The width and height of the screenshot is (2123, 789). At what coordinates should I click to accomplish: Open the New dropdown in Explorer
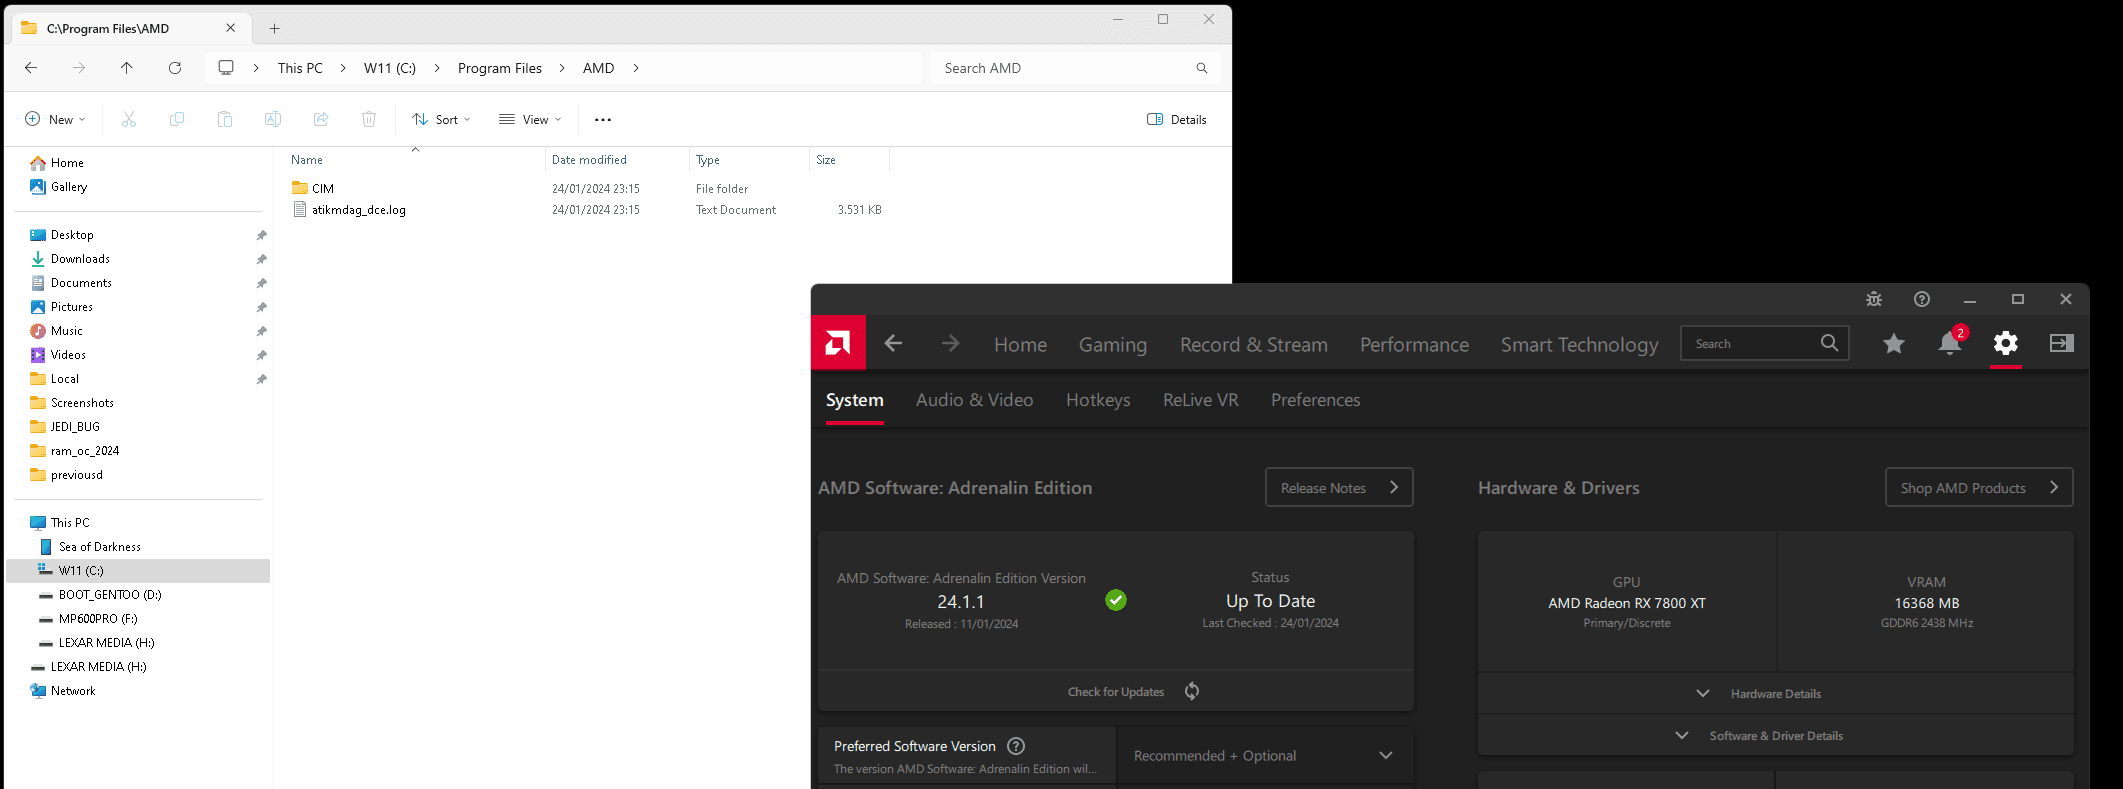[x=55, y=119]
